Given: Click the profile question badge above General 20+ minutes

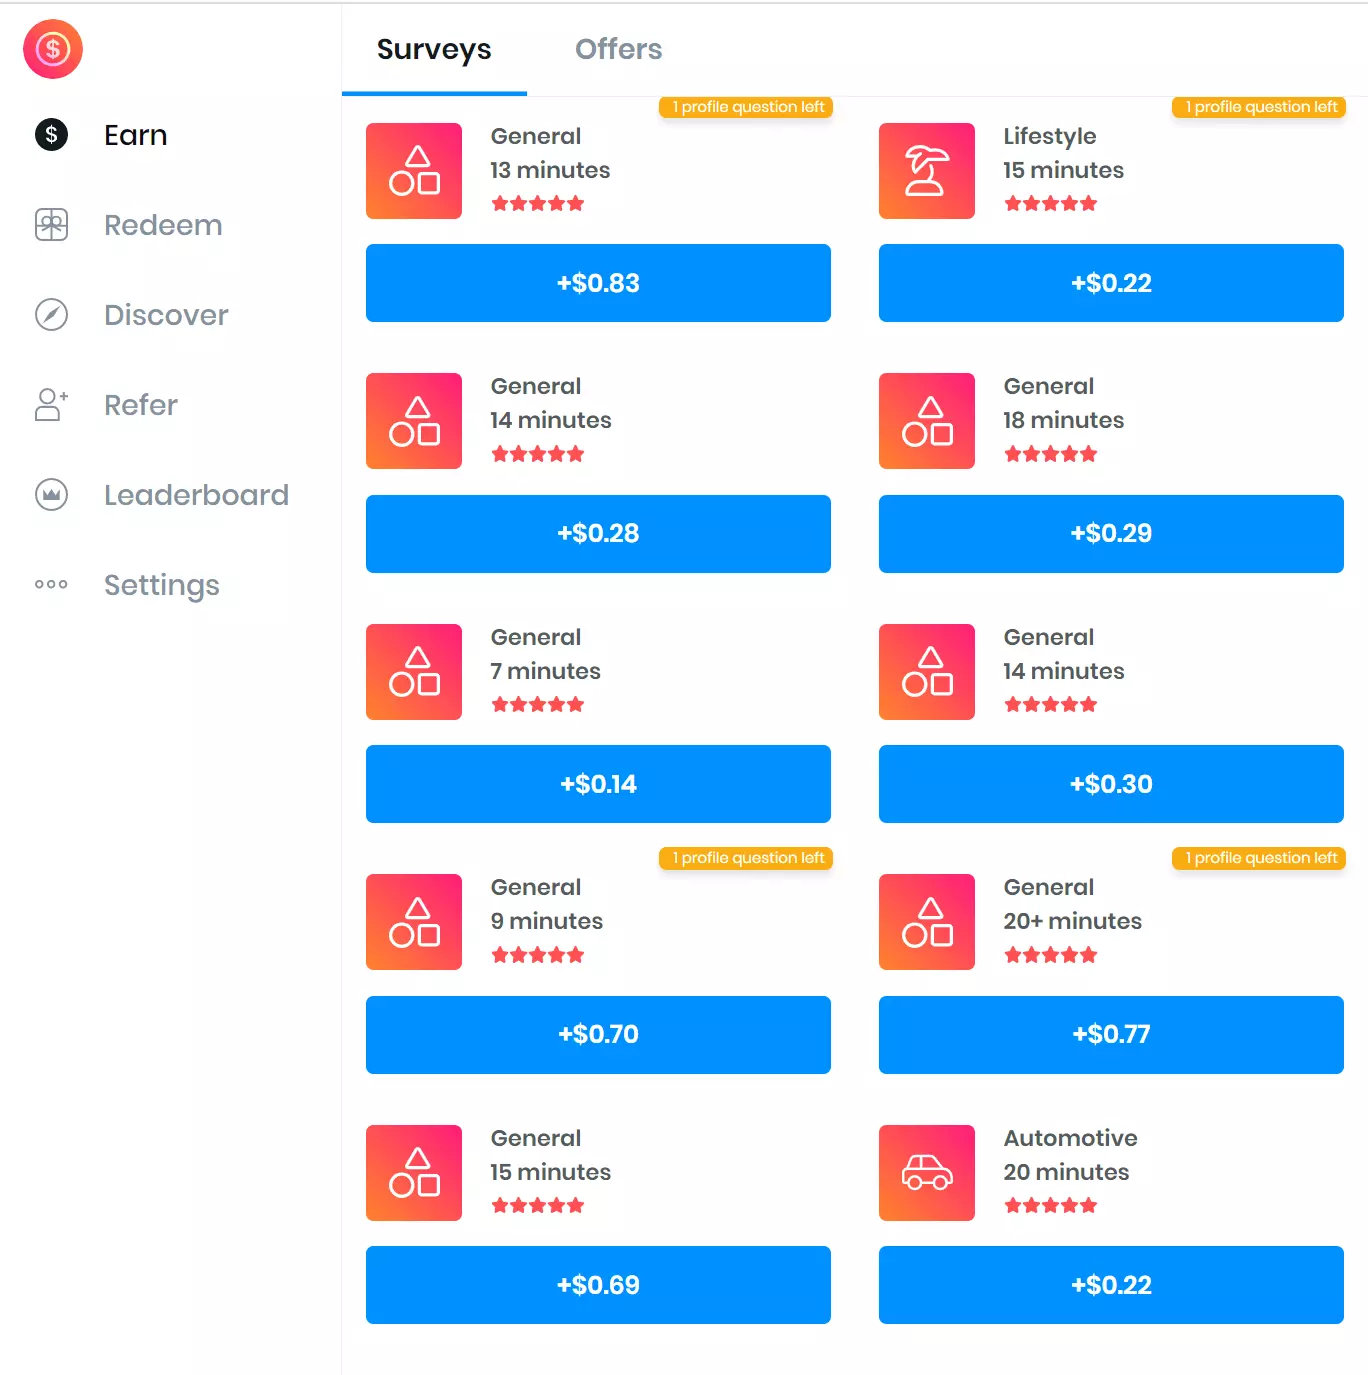Looking at the screenshot, I should coord(1259,858).
